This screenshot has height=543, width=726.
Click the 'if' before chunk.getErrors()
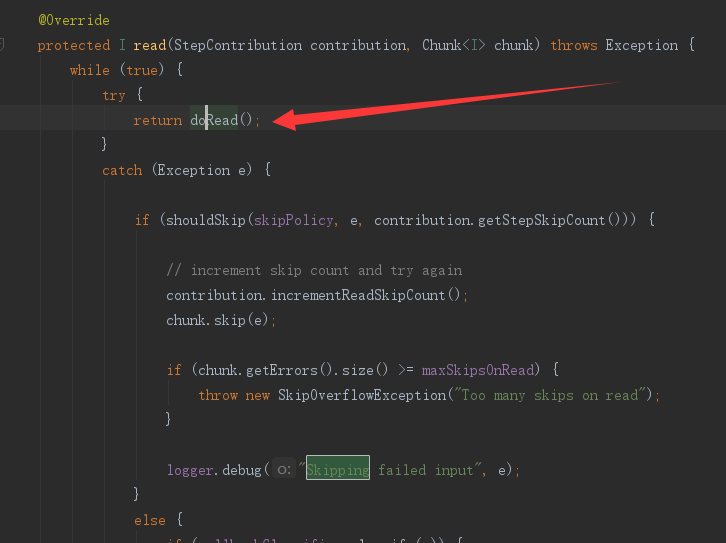[x=174, y=370]
